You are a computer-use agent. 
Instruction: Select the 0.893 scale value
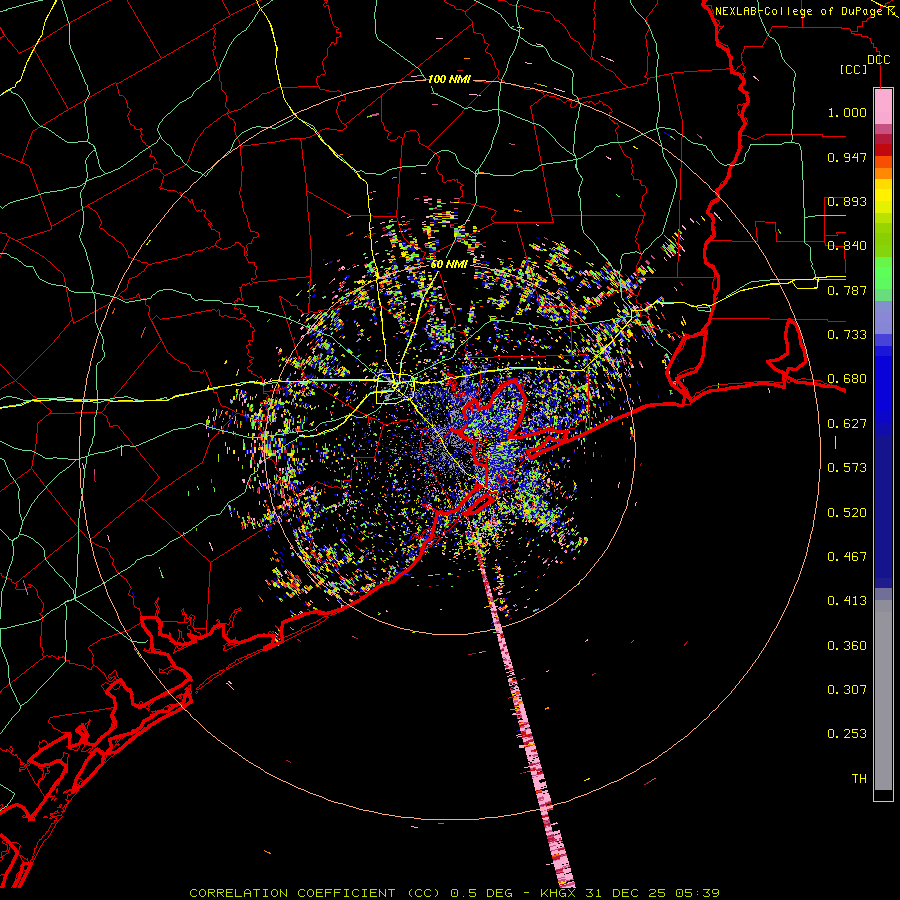847,201
